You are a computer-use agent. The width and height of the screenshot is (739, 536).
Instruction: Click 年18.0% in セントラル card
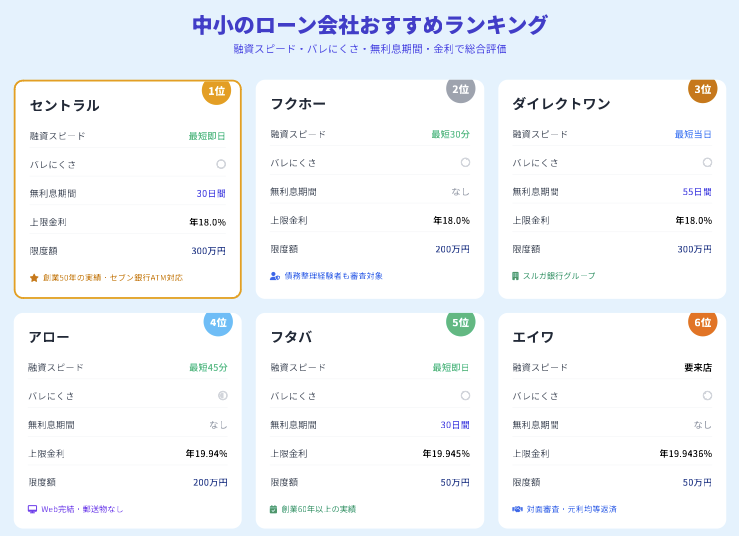point(208,222)
